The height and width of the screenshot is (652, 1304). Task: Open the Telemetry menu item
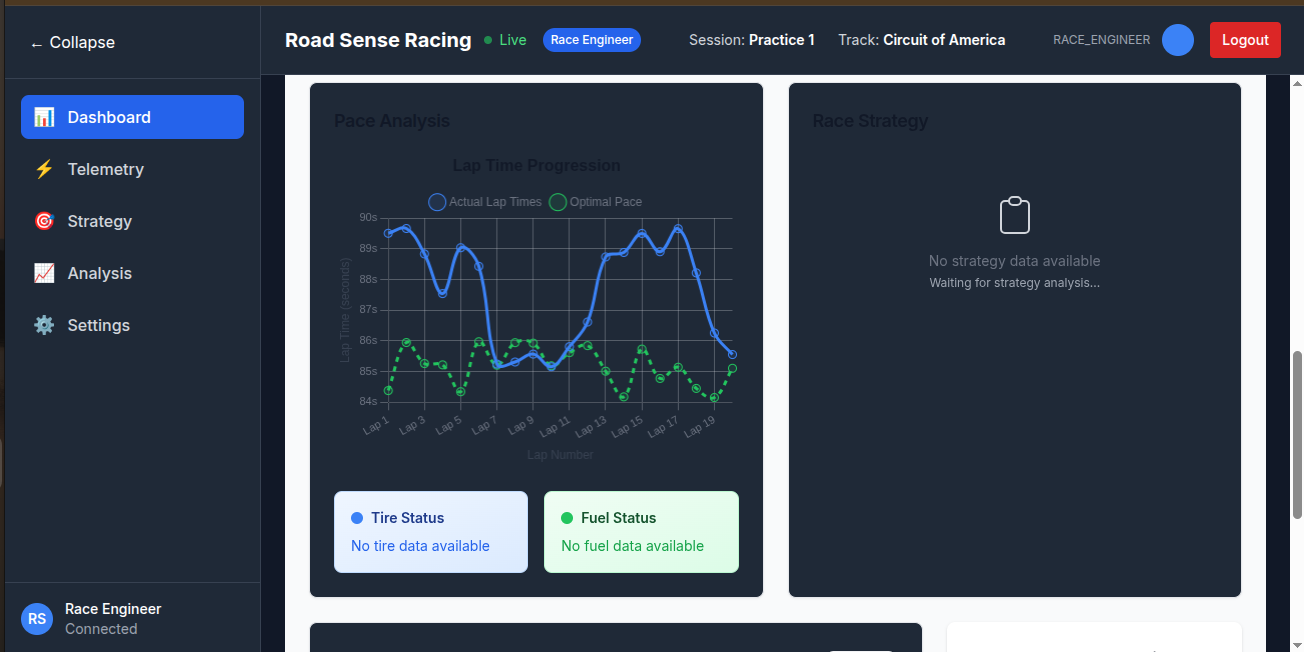tap(132, 169)
